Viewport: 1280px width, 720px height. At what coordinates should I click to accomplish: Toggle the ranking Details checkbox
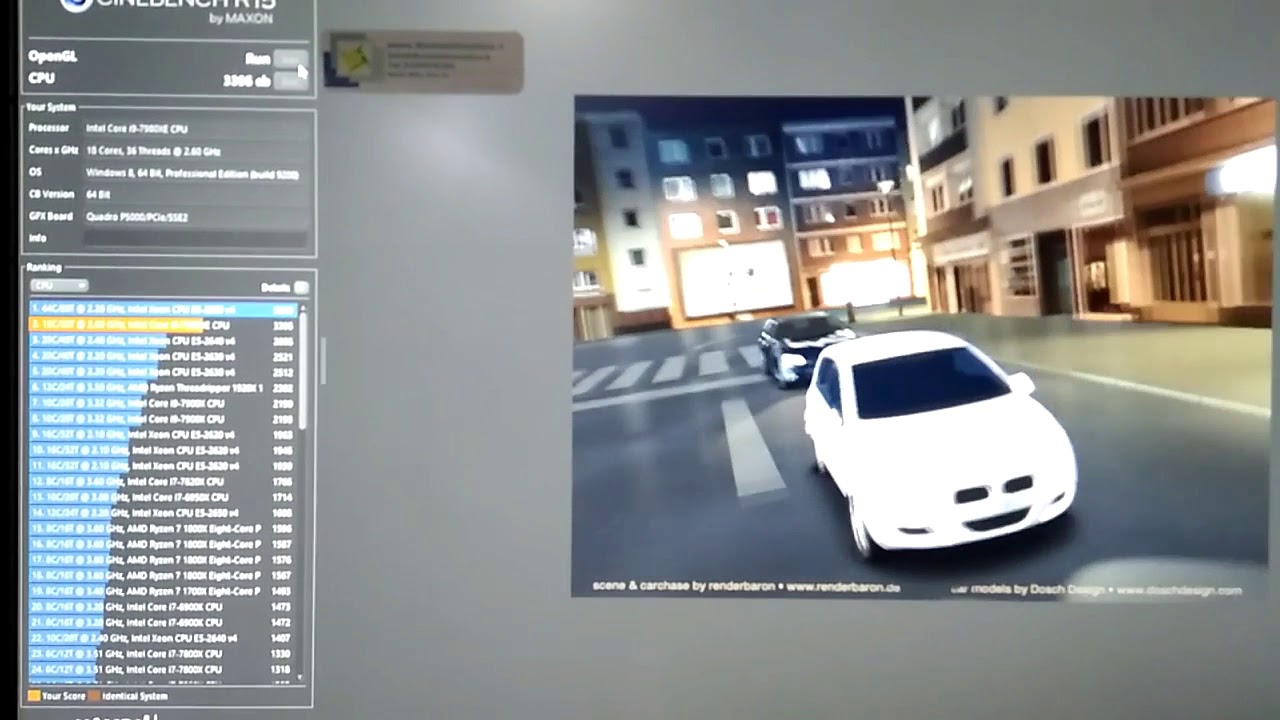[x=301, y=287]
